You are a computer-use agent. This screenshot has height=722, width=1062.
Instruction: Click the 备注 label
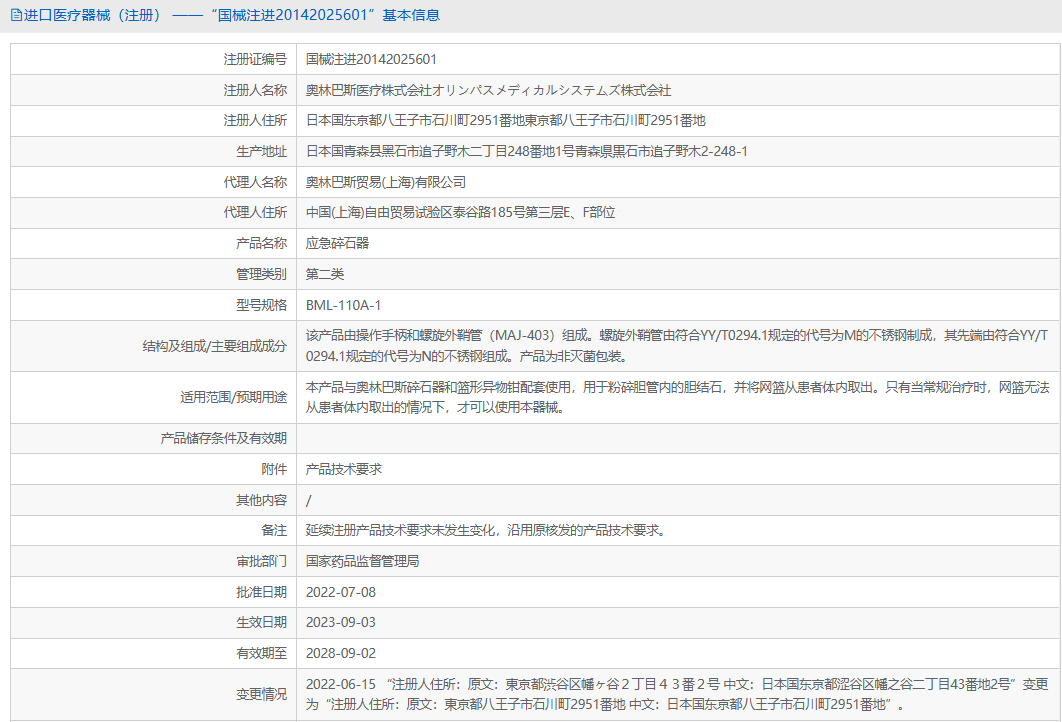pos(274,530)
